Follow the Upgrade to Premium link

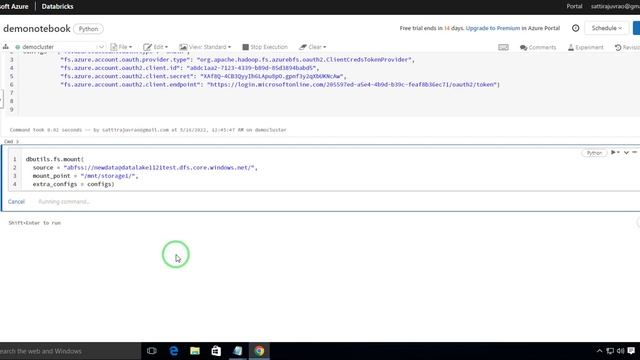(x=493, y=28)
